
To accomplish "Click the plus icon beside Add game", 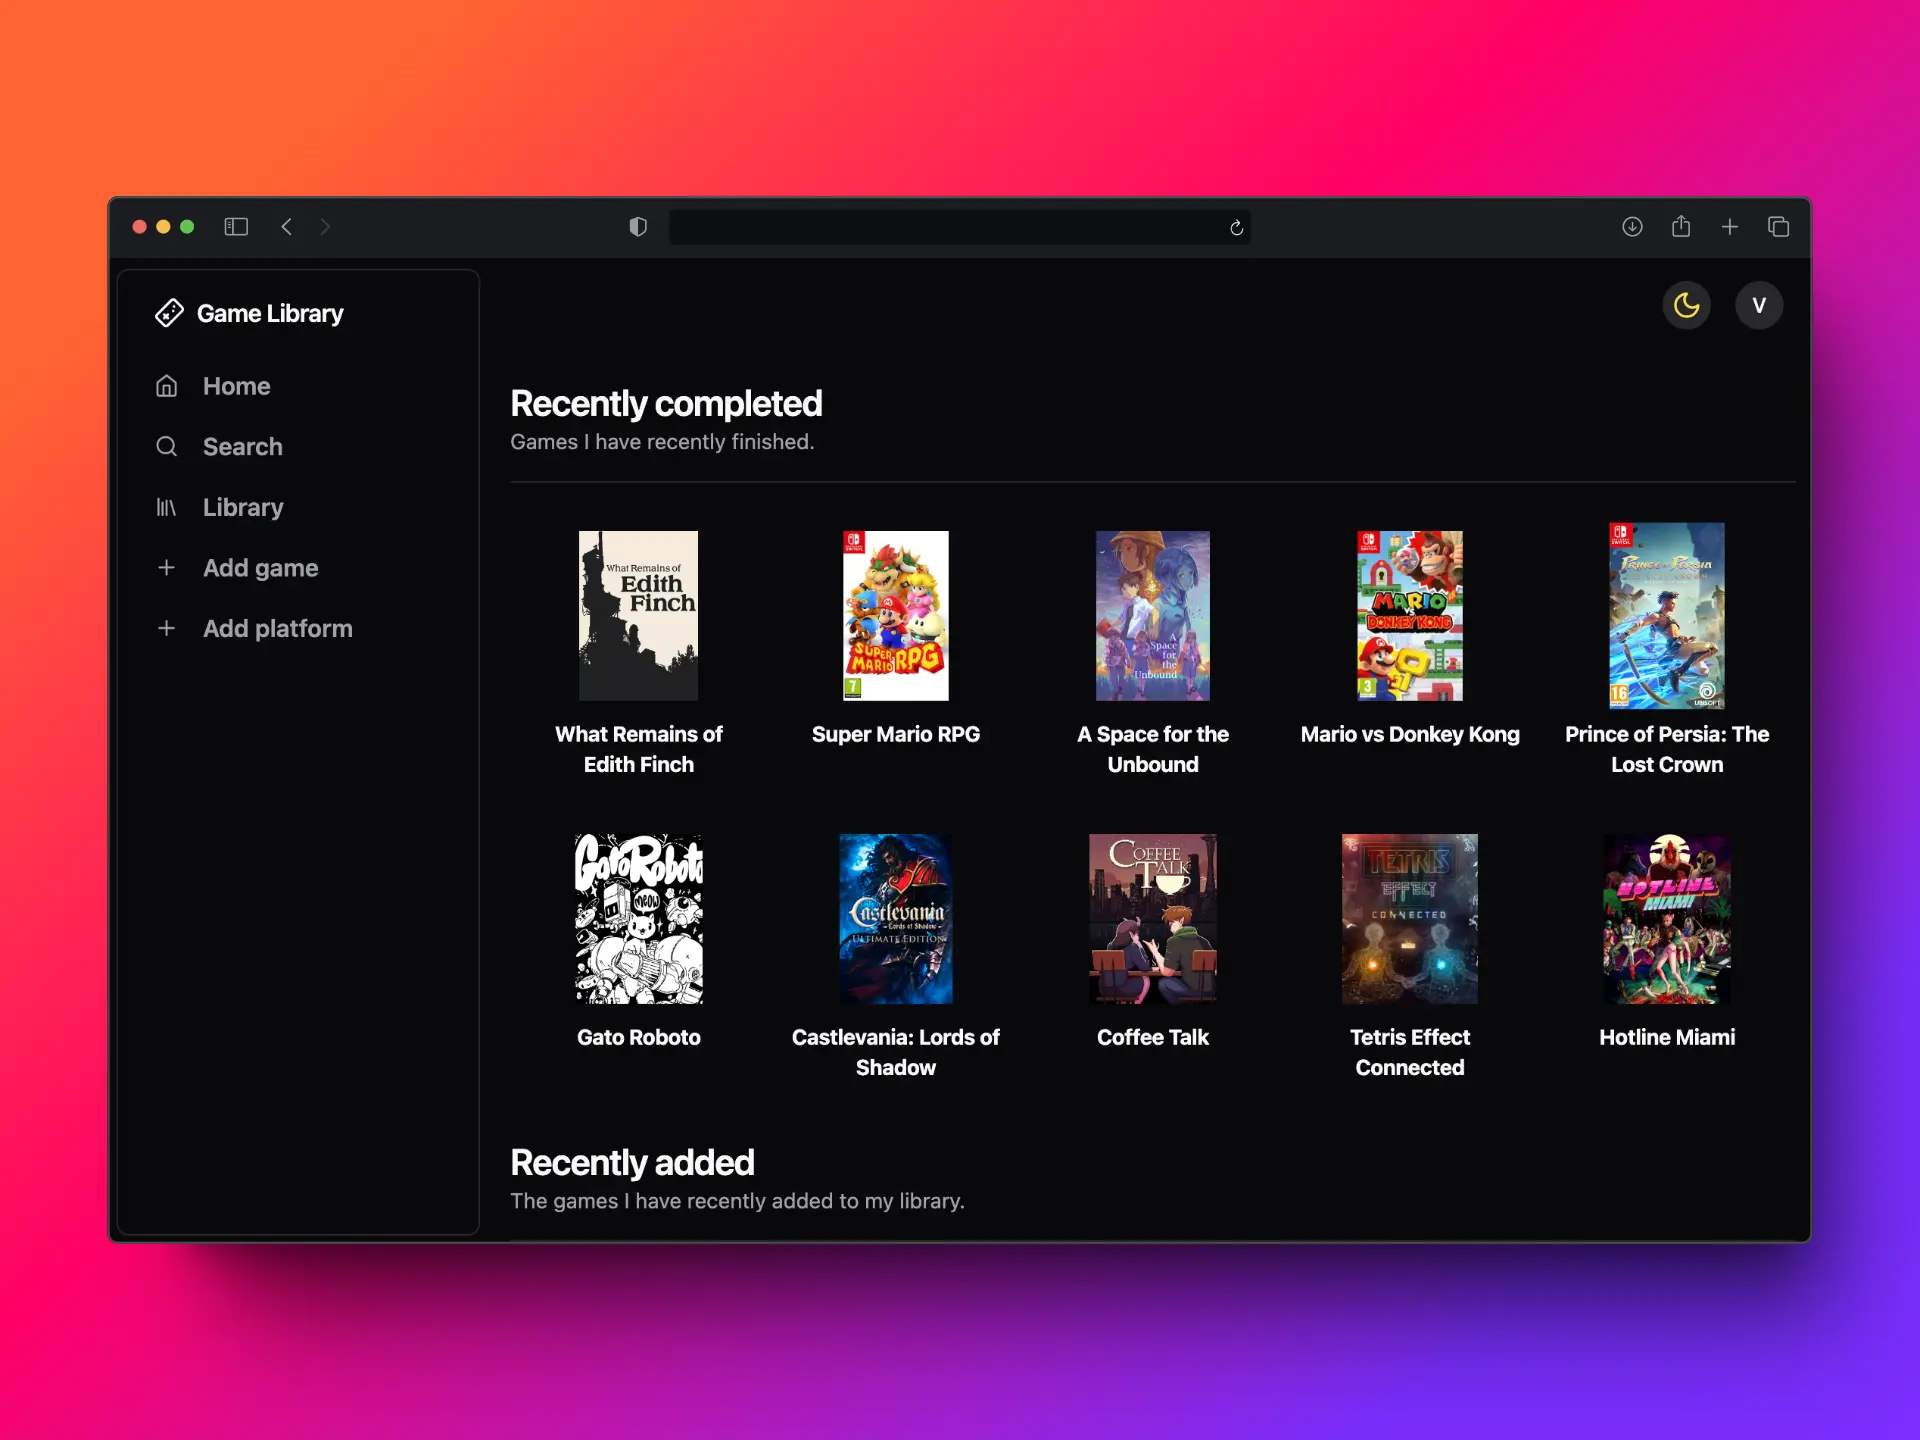I will coord(167,568).
